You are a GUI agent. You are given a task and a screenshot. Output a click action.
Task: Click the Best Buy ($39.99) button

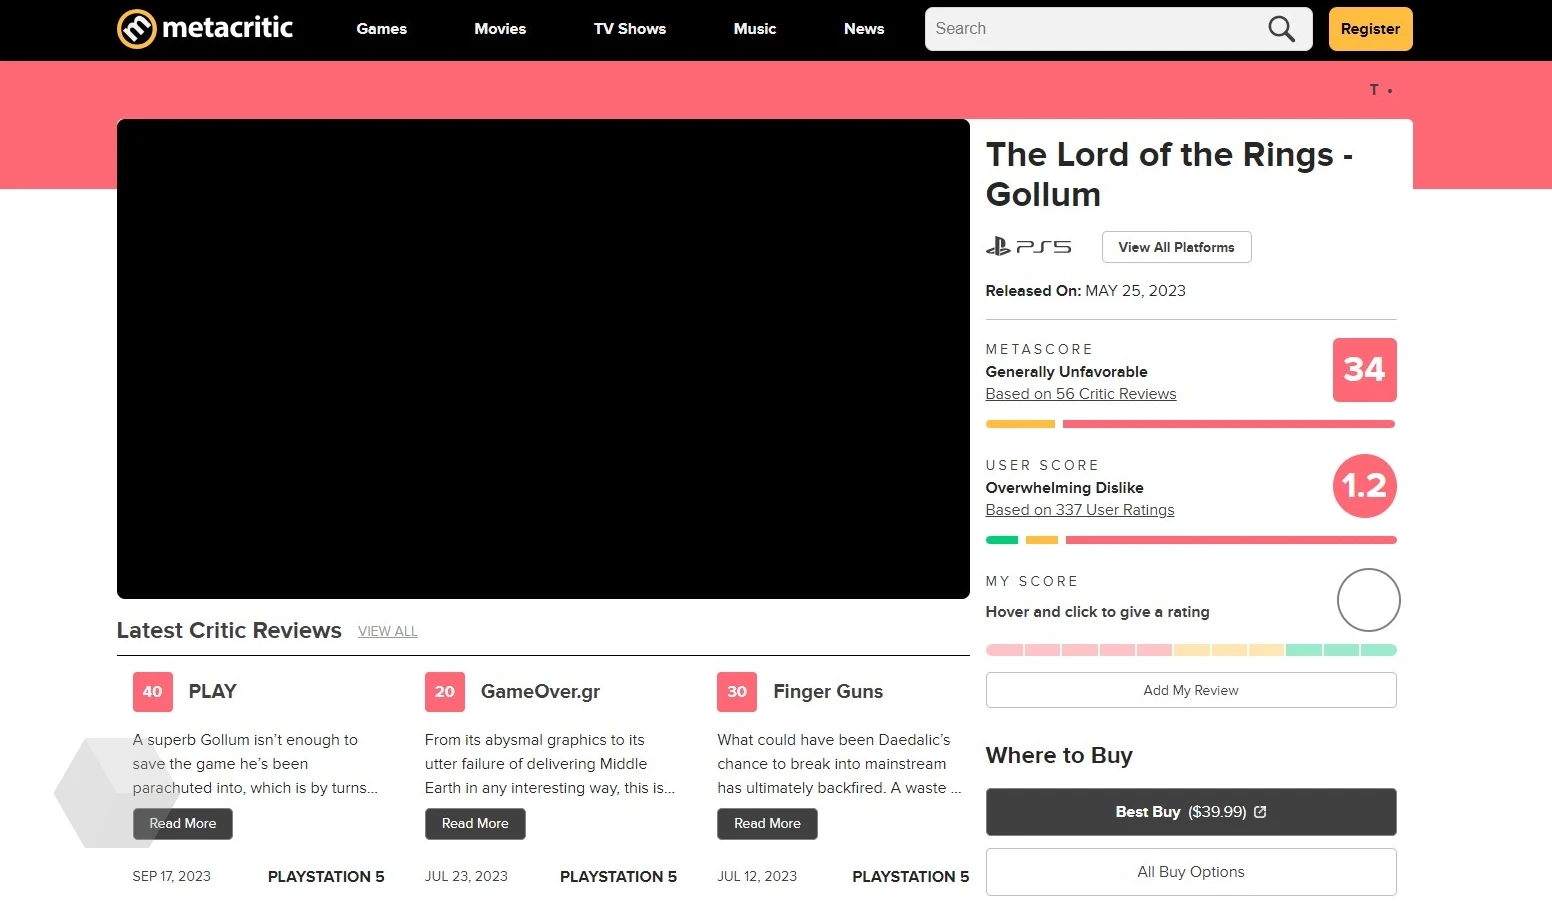tap(1191, 812)
